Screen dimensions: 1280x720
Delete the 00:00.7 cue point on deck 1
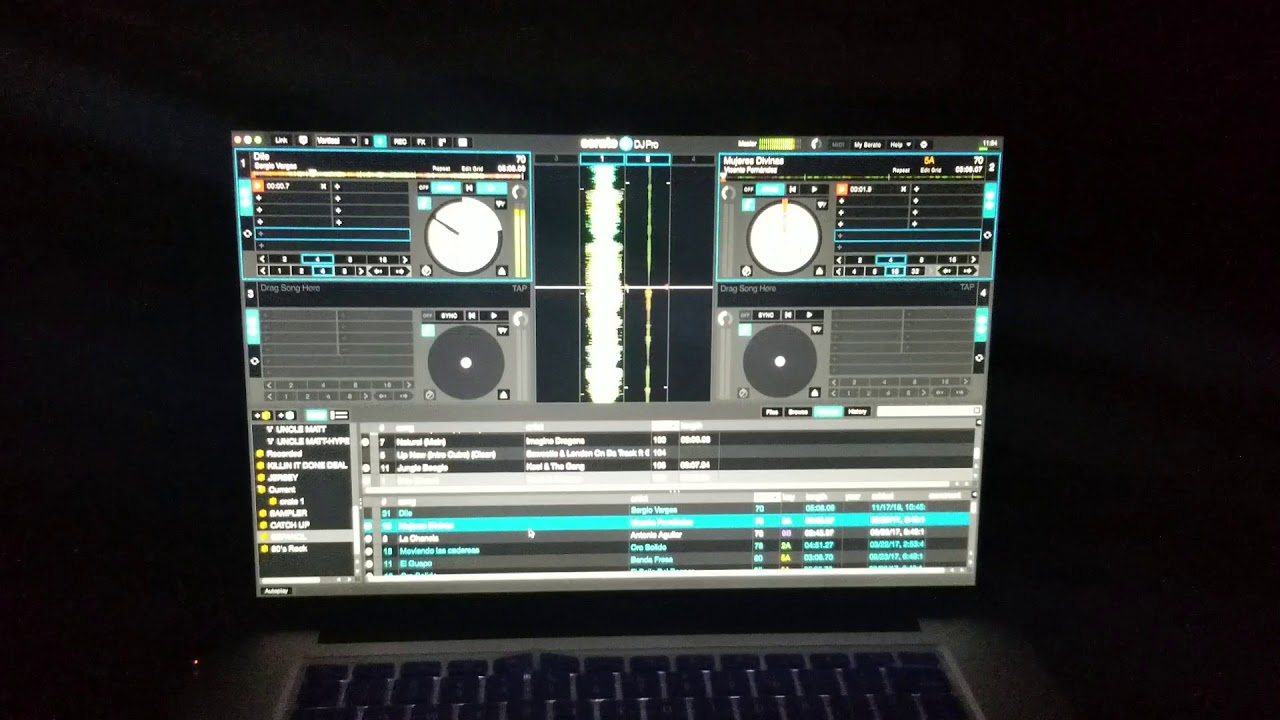click(323, 186)
